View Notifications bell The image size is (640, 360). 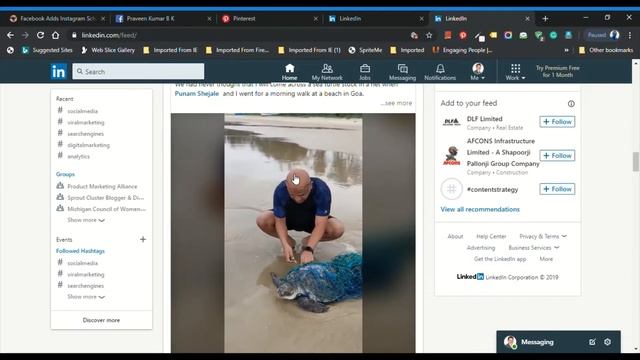(440, 72)
